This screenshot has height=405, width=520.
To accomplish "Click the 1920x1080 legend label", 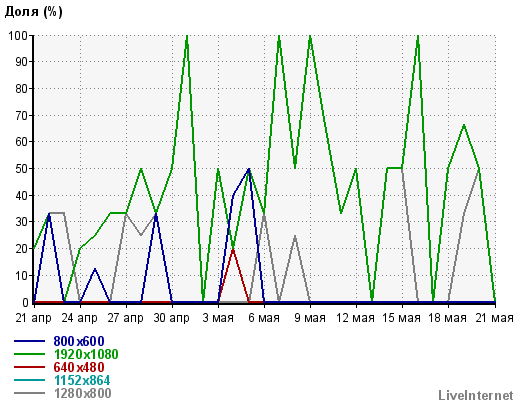I will point(86,354).
